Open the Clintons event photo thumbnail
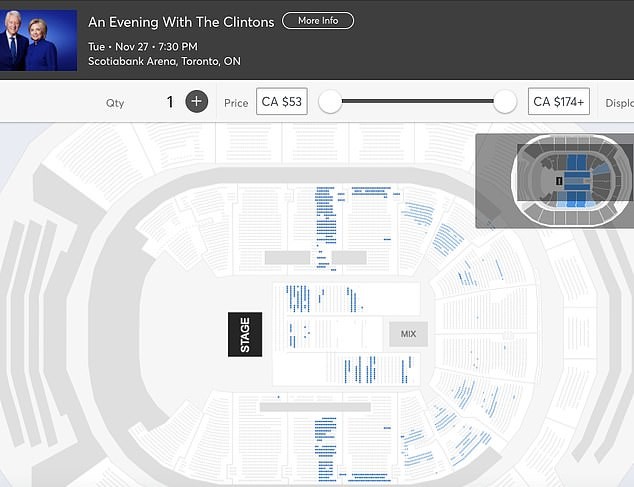The image size is (634, 487). [x=39, y=40]
